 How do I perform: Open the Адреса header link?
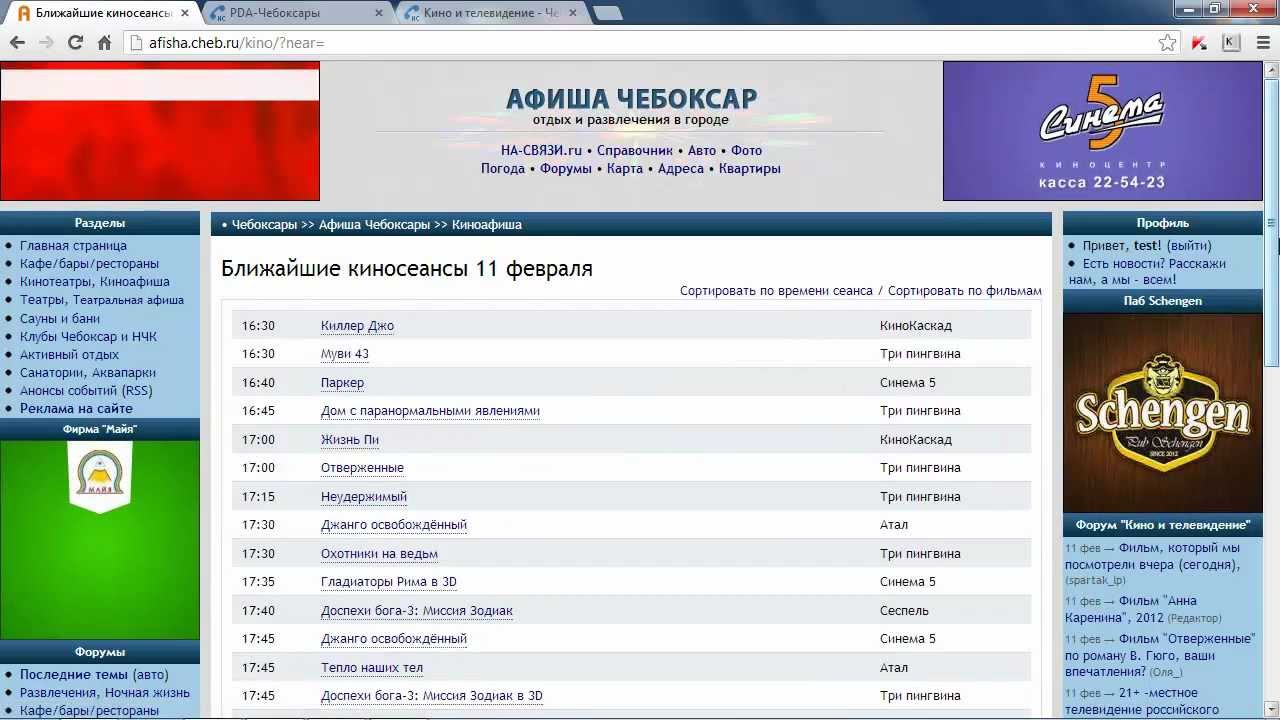(x=681, y=169)
